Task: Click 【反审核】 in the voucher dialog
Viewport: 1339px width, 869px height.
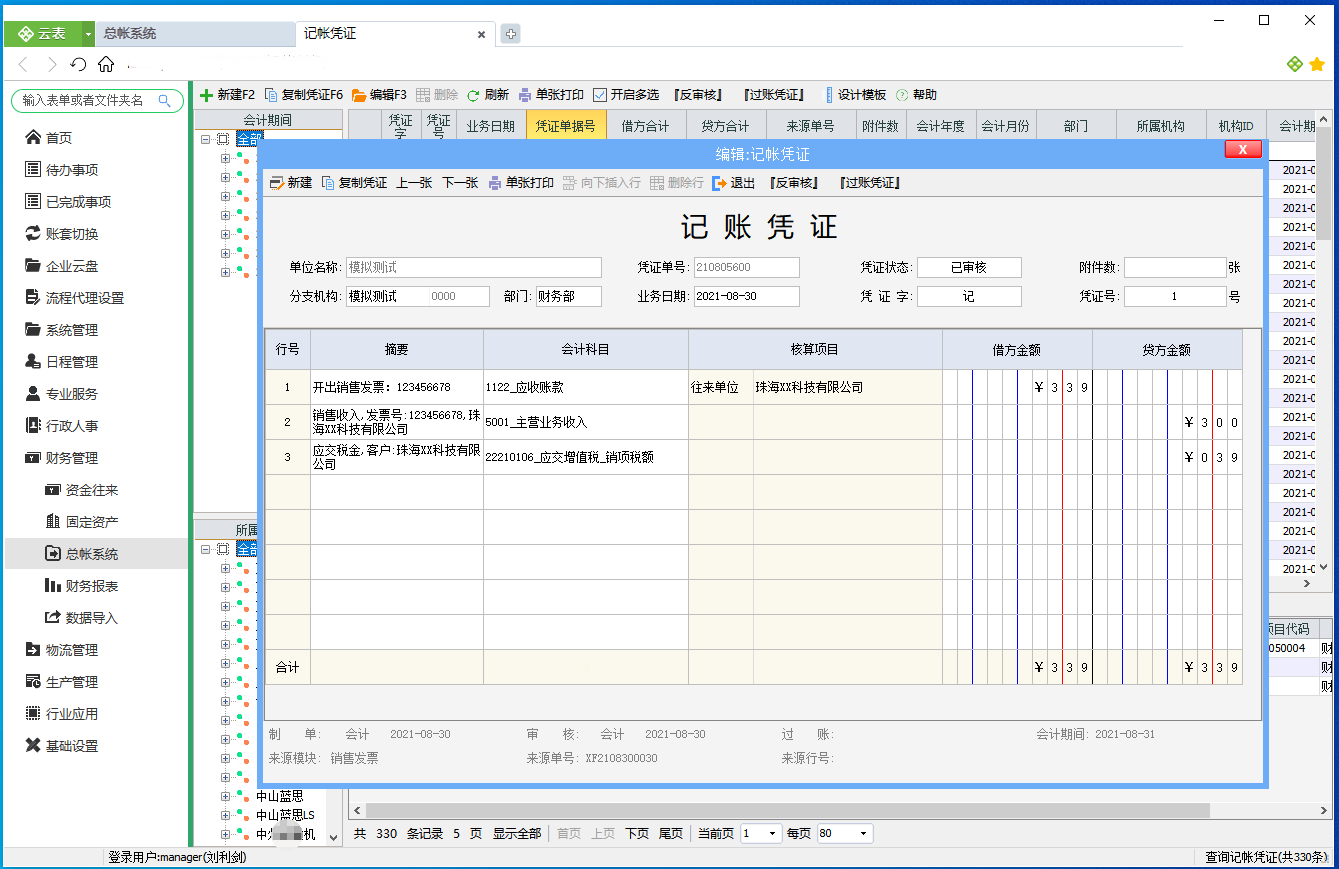Action: tap(794, 183)
